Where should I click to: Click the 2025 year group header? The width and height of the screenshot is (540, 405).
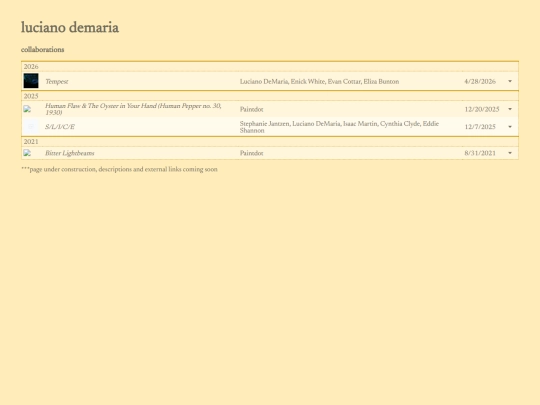pos(270,96)
